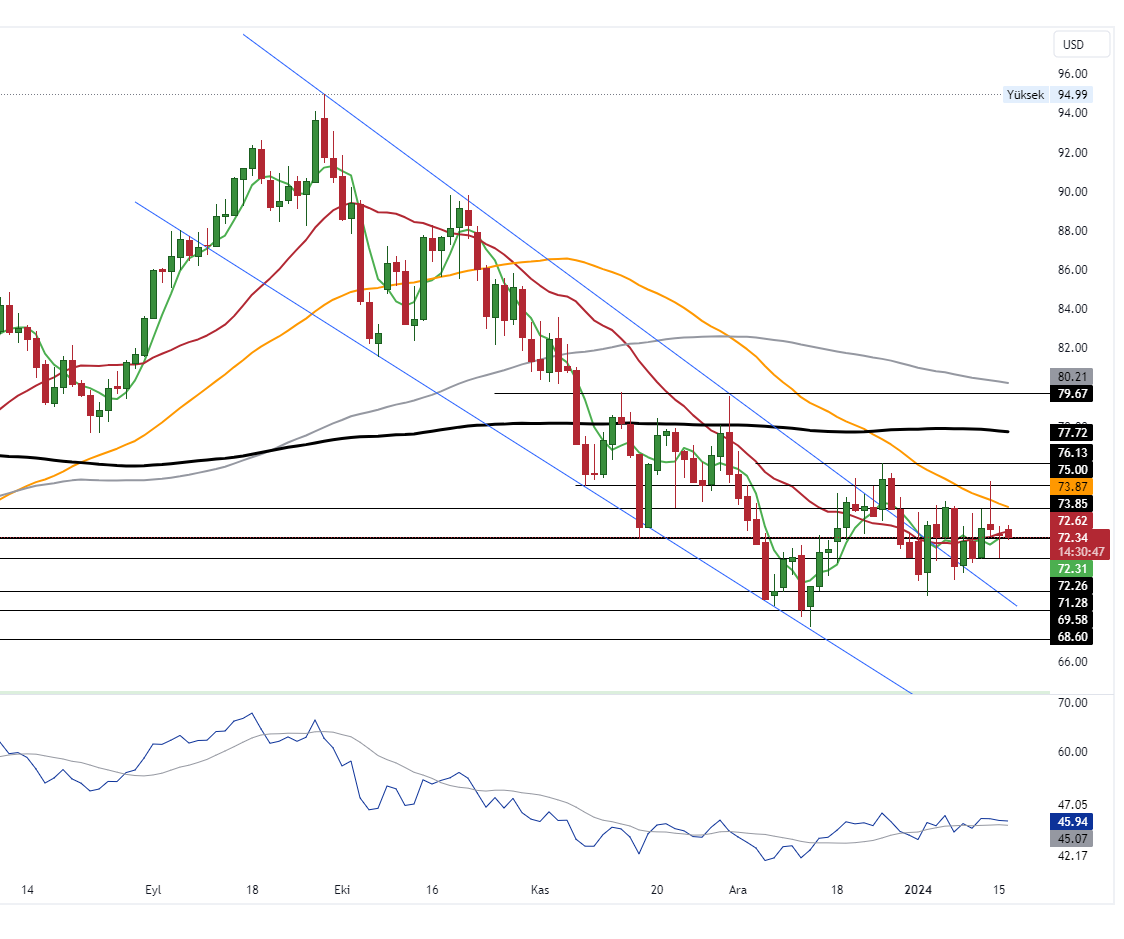Viewport: 1124px width, 939px height.
Task: Click the 71.28 support level label
Action: click(x=1071, y=602)
